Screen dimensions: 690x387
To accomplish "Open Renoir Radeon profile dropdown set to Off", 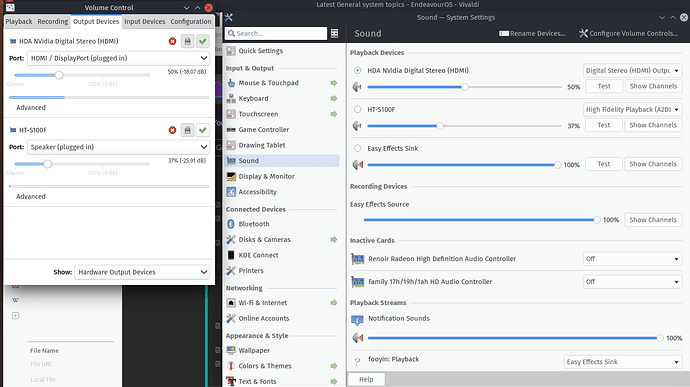I will point(632,259).
